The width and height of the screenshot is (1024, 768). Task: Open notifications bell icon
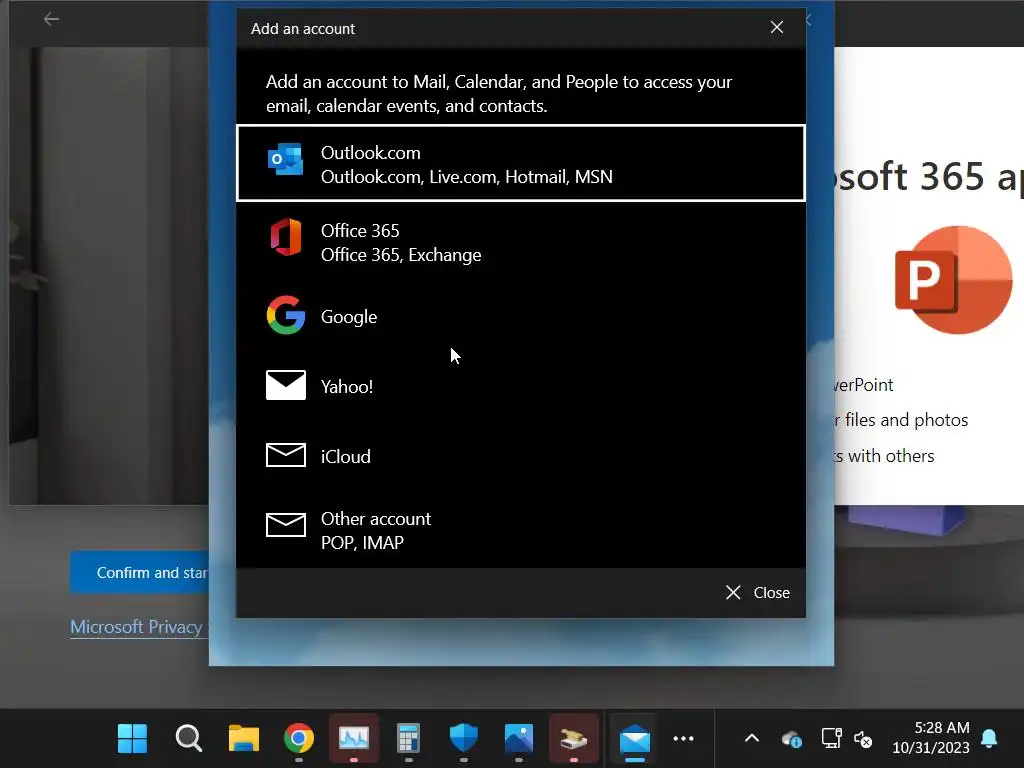click(989, 739)
